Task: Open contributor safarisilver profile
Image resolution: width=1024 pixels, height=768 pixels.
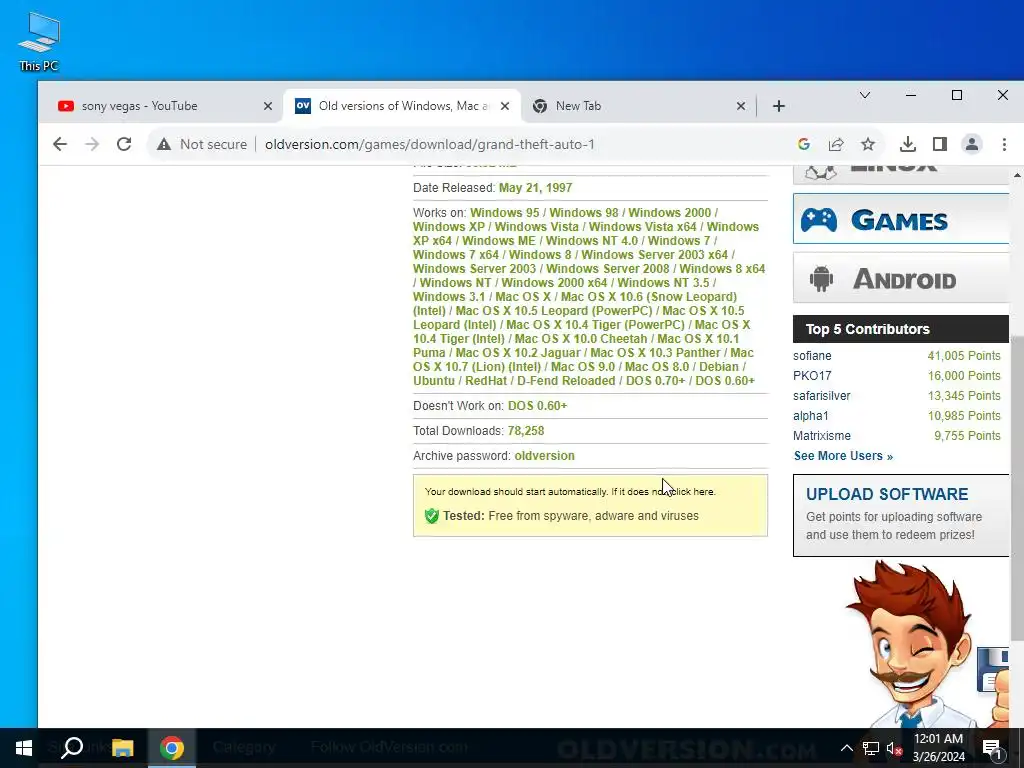Action: point(822,396)
